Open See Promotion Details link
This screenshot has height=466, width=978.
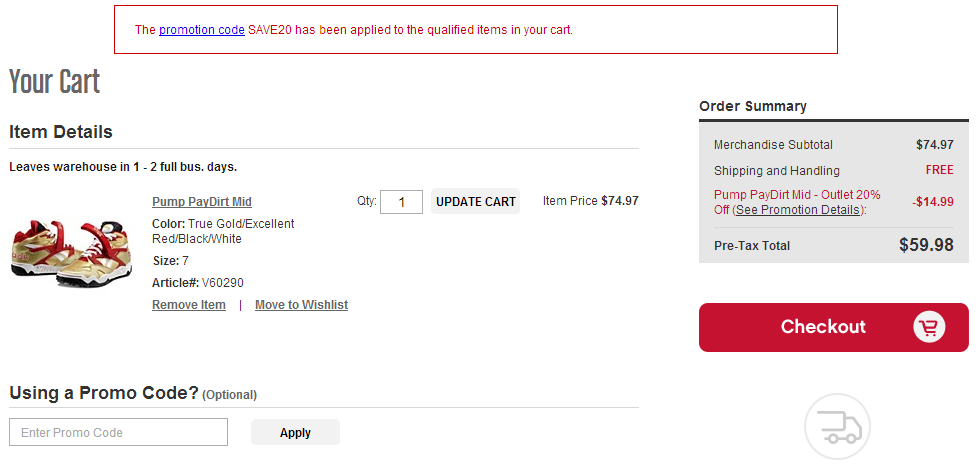coord(798,210)
